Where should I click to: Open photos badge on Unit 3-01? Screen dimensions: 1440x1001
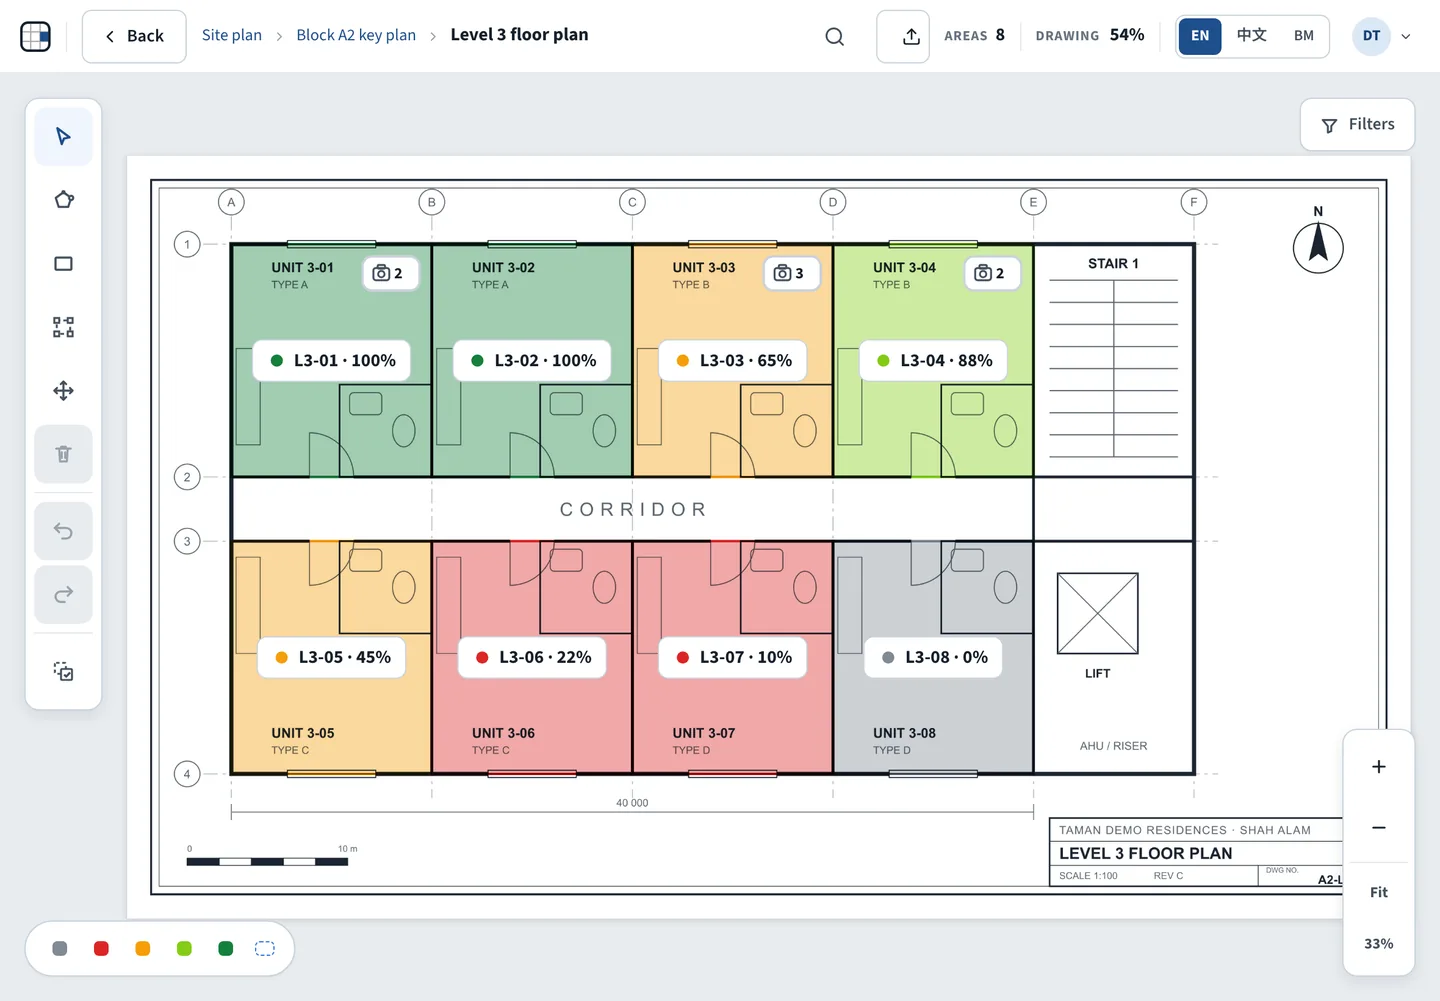(389, 273)
